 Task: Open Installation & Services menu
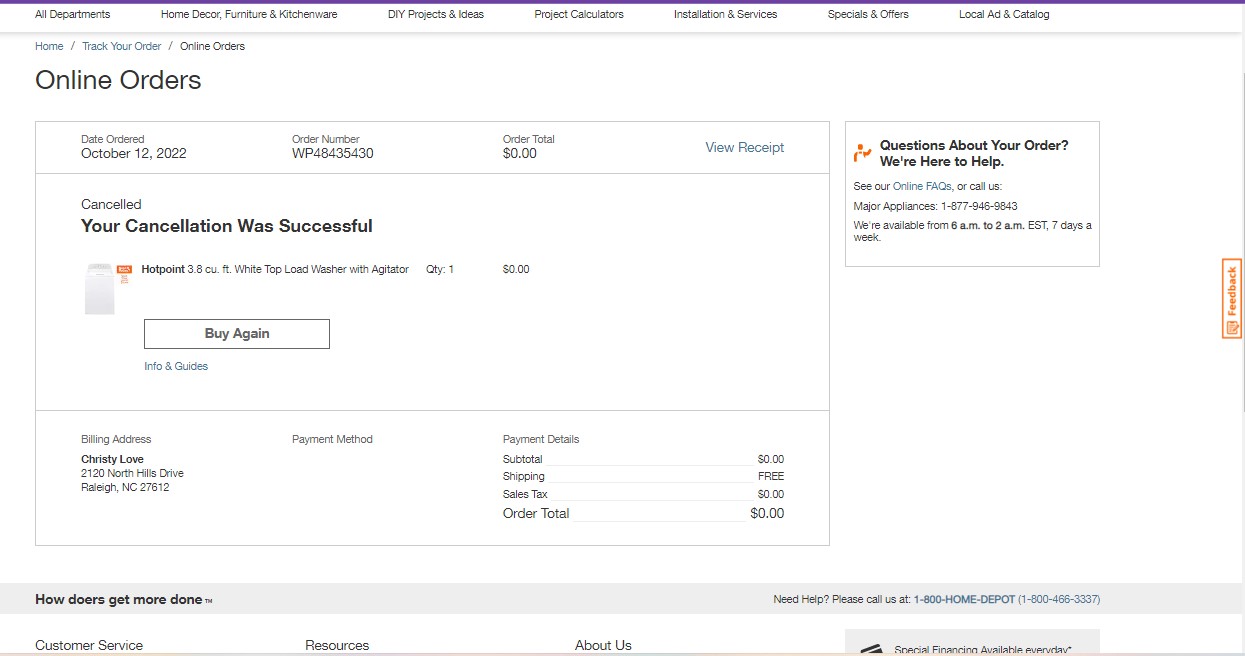725,14
